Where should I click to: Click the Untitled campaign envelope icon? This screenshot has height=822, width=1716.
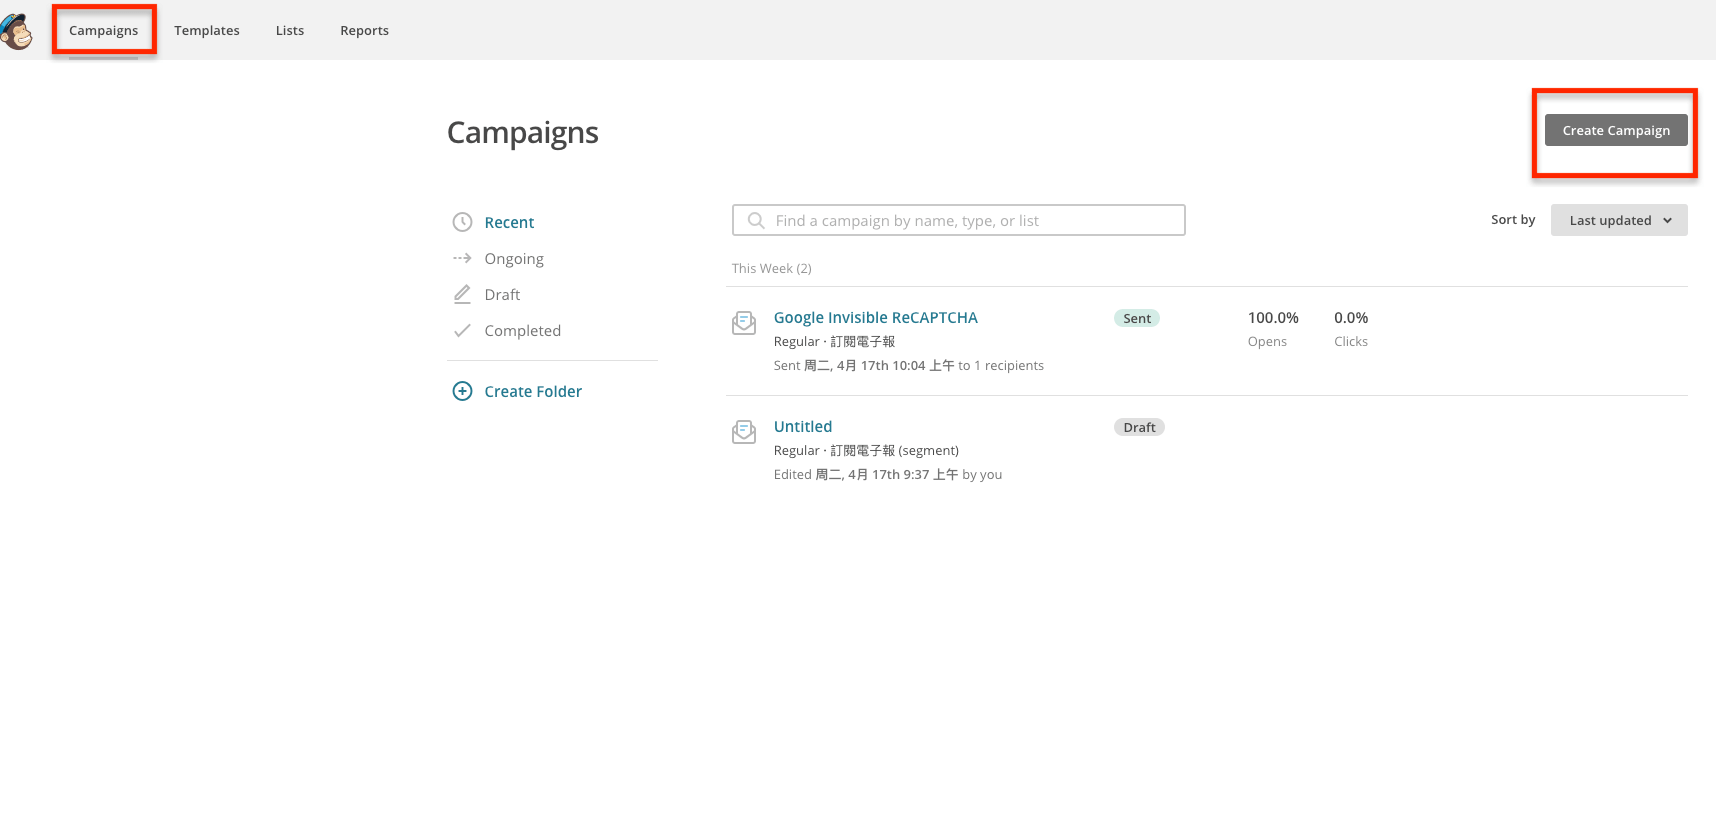(x=744, y=432)
